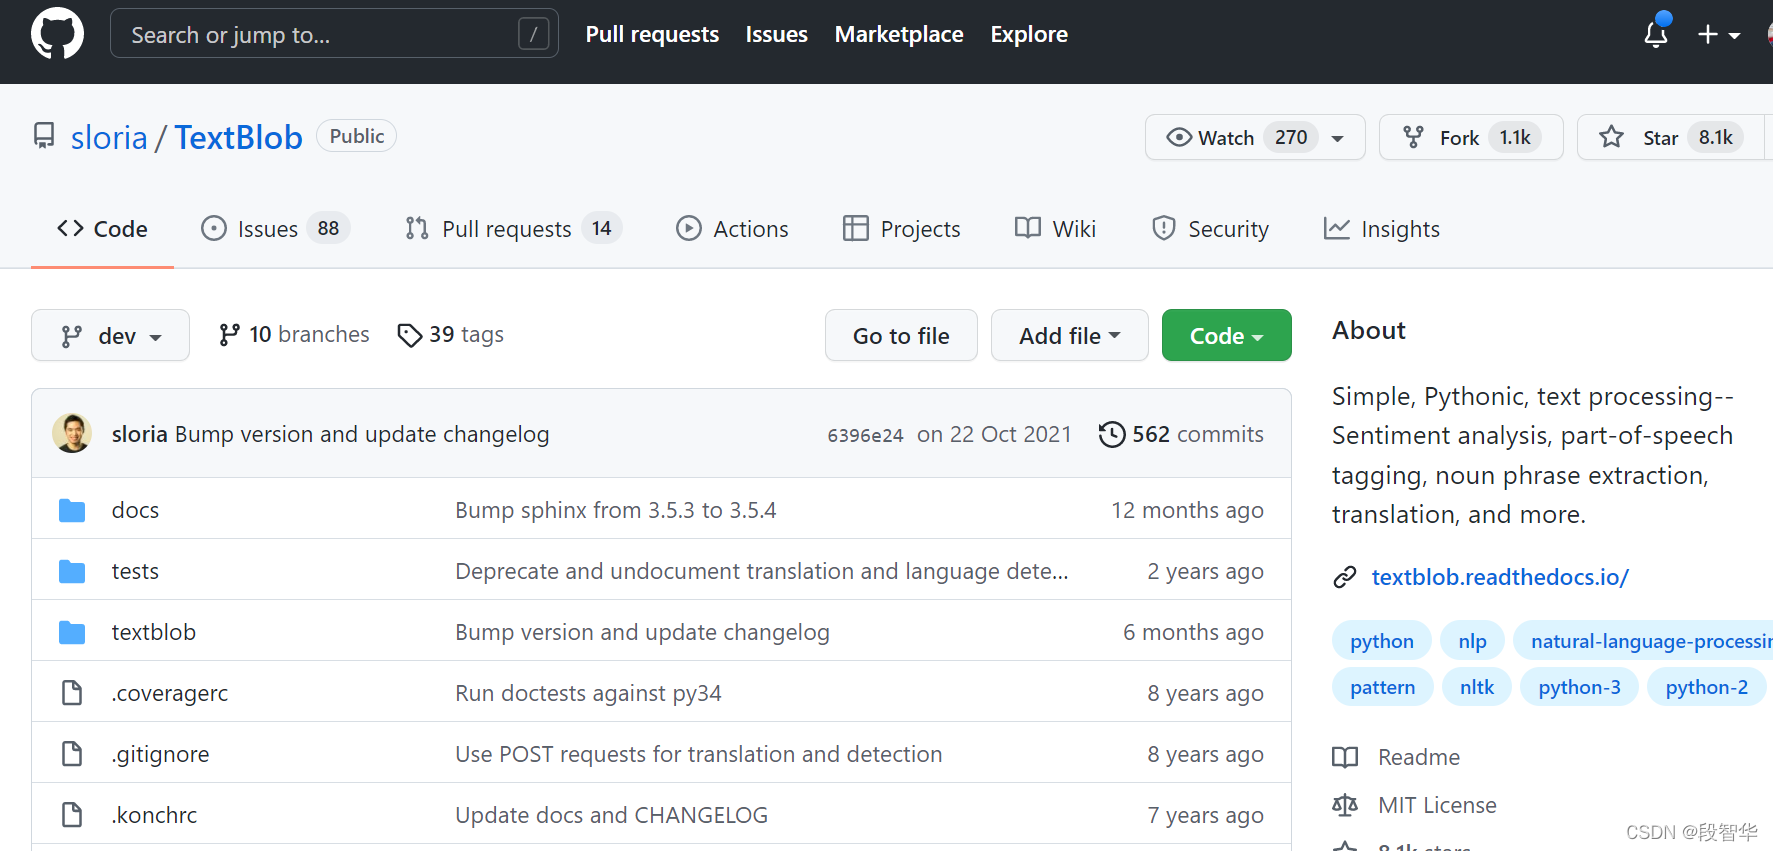Click the docs folder icon

click(x=72, y=510)
